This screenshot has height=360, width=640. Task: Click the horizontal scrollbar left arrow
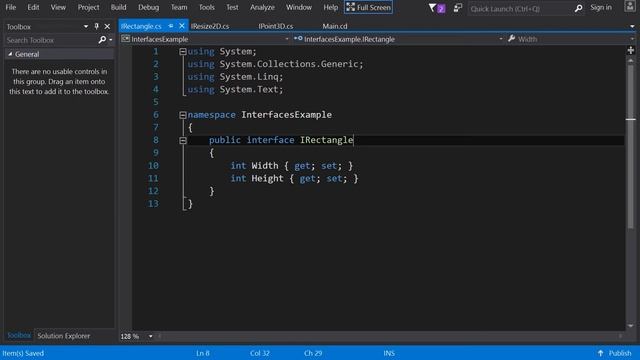(160, 336)
